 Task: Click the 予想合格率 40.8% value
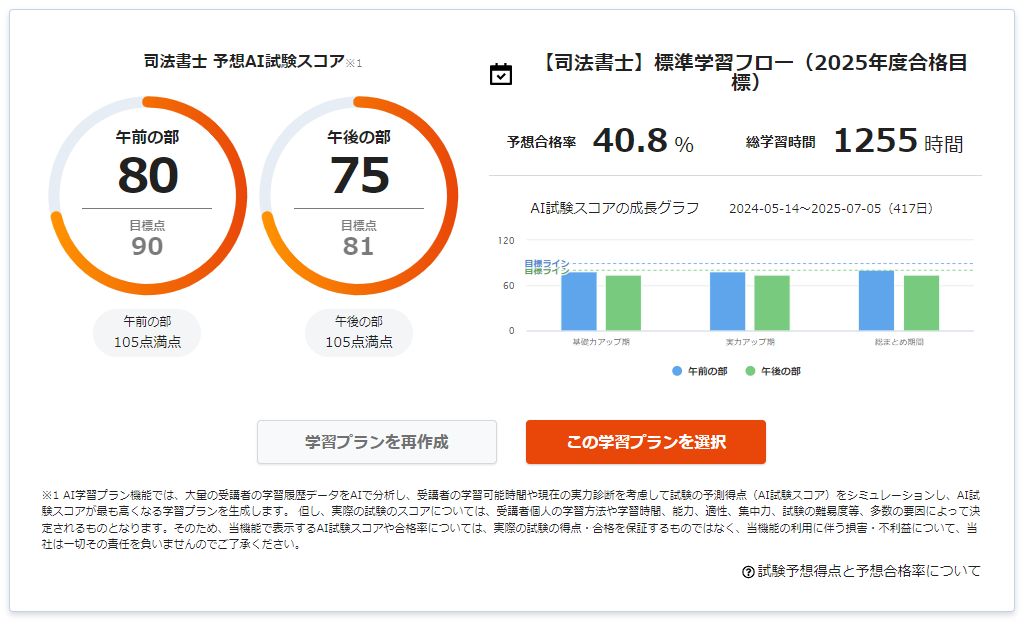click(x=643, y=141)
